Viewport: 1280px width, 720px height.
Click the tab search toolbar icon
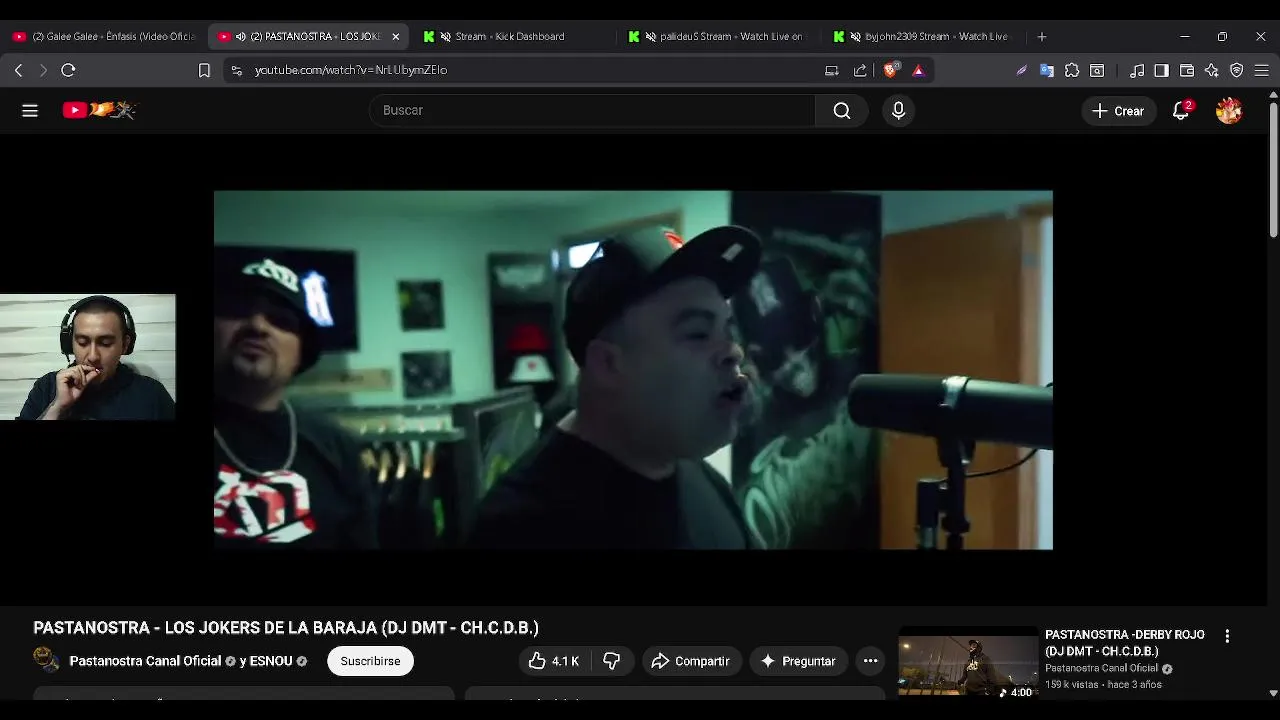pos(1097,70)
